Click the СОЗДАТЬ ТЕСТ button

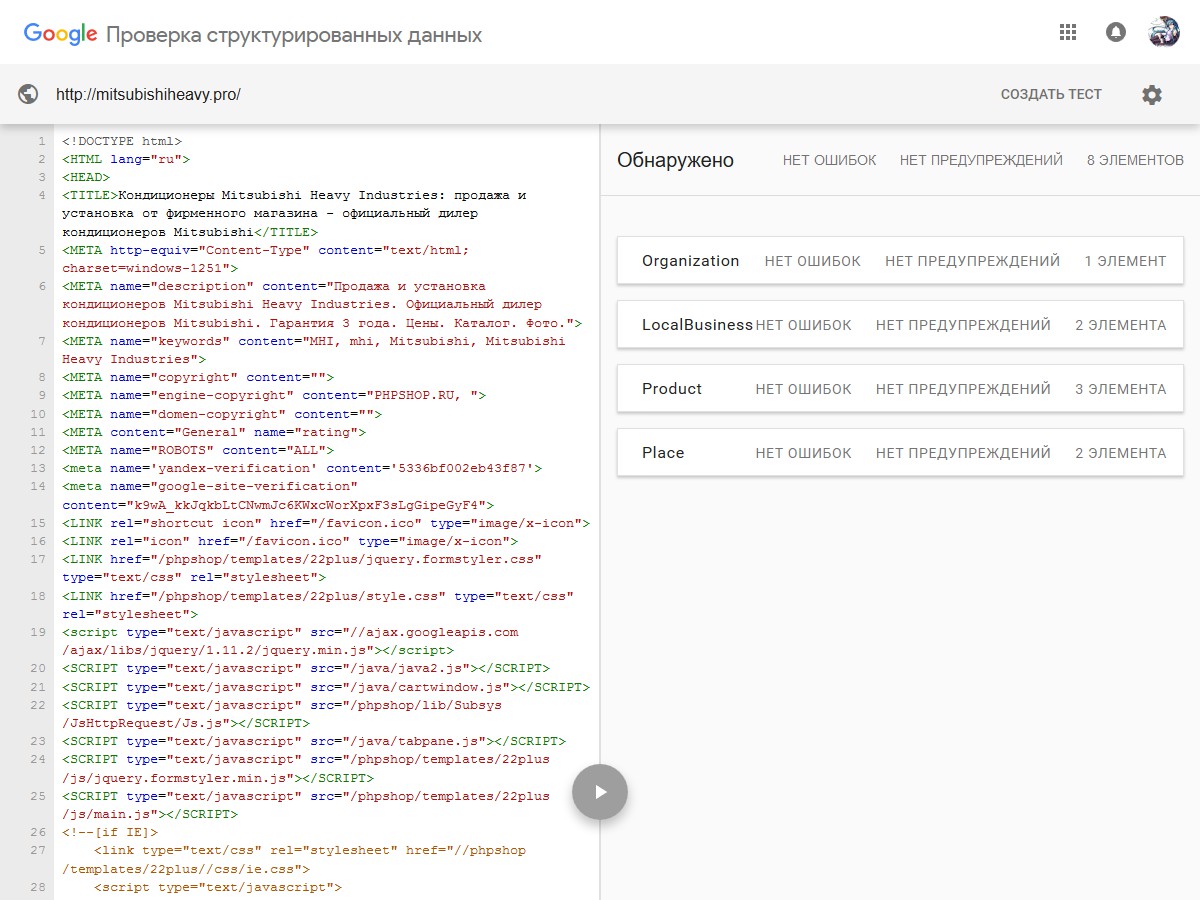(x=1051, y=95)
